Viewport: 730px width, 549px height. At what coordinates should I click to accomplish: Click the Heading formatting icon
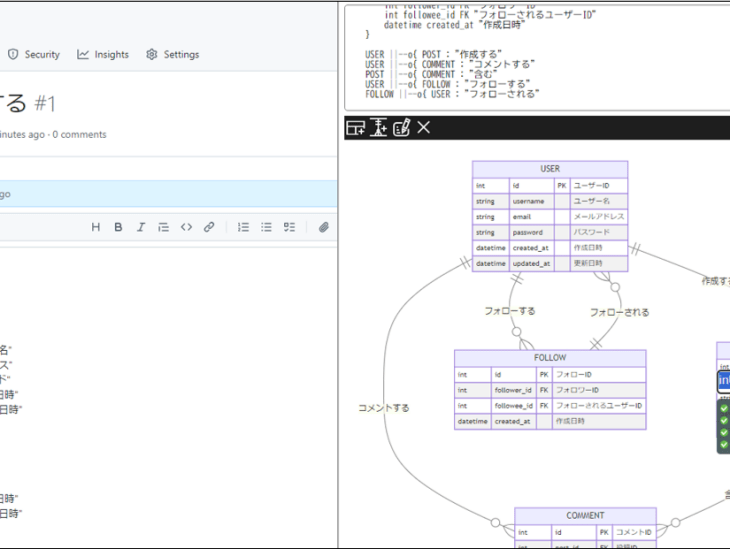(96, 227)
